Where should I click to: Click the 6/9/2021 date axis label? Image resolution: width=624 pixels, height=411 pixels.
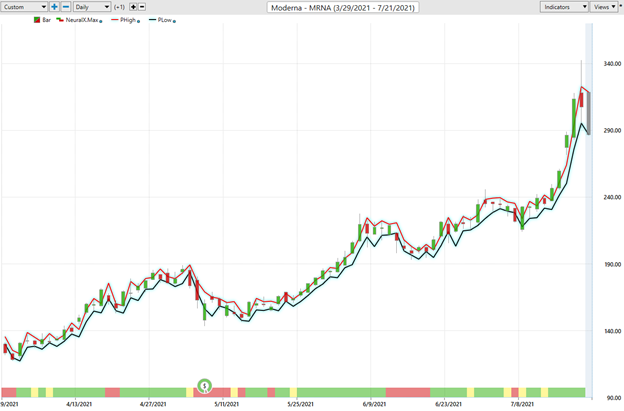click(x=374, y=404)
